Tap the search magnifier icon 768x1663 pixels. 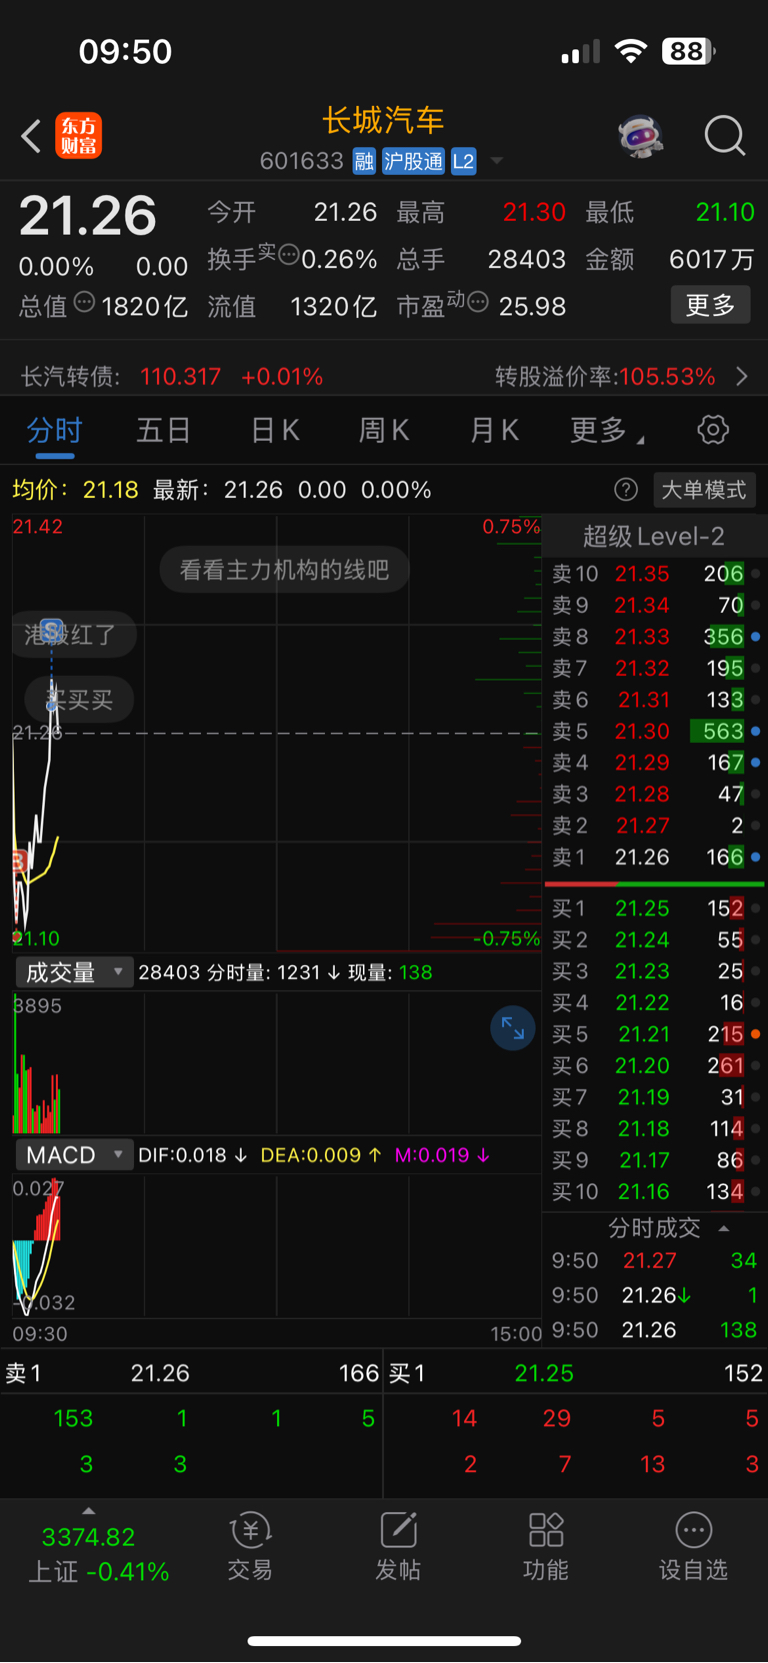click(725, 136)
